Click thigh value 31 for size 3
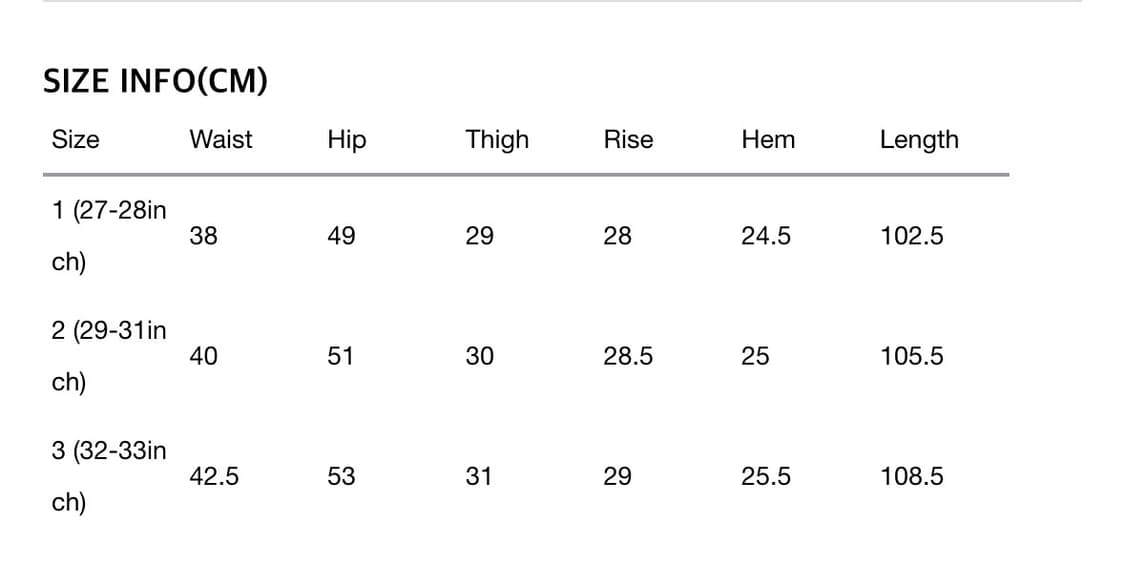Viewport: 1125px width, 567px height. tap(479, 476)
